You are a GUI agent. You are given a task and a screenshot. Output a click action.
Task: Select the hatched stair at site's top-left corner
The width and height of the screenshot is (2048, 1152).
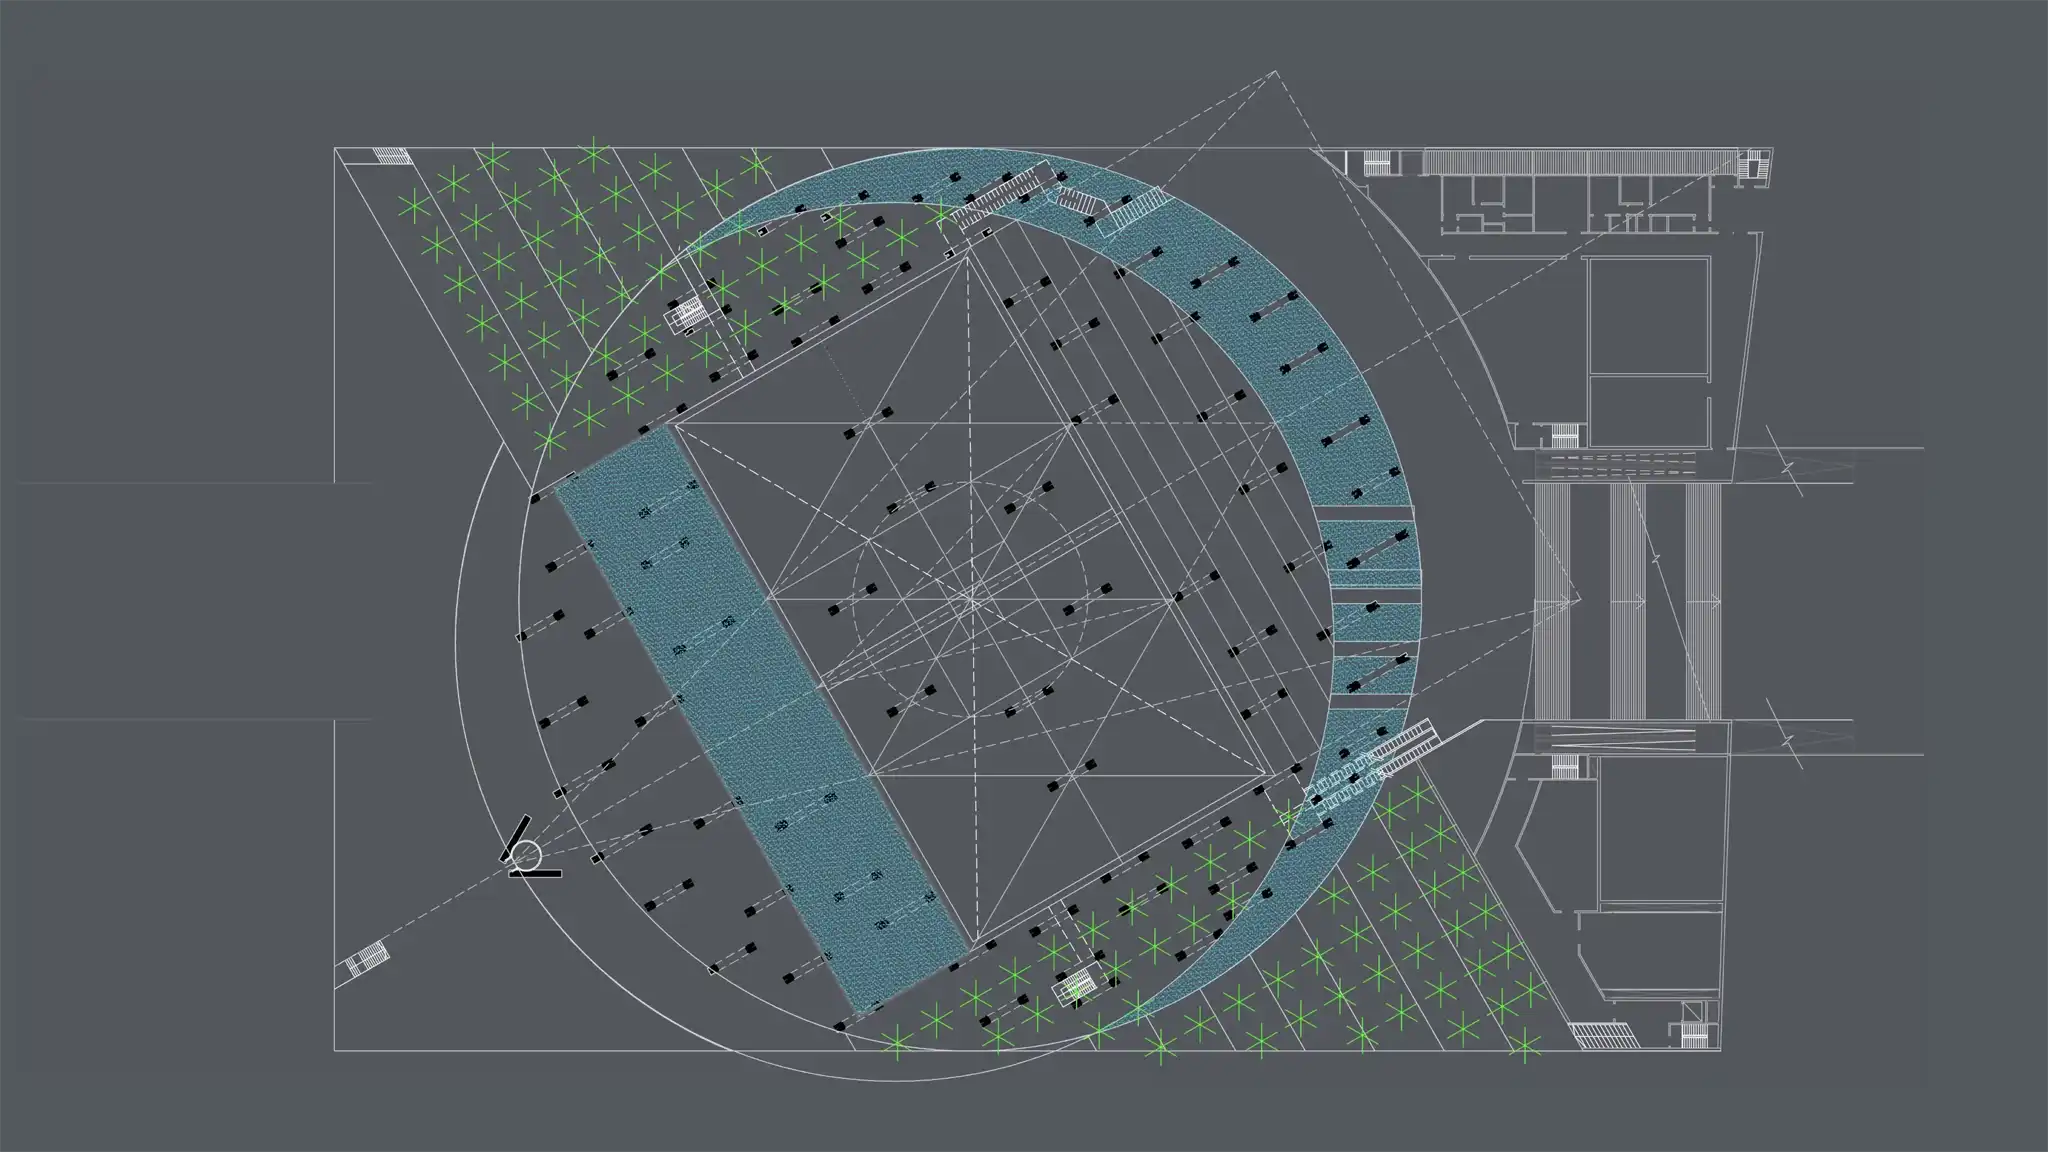click(x=391, y=156)
